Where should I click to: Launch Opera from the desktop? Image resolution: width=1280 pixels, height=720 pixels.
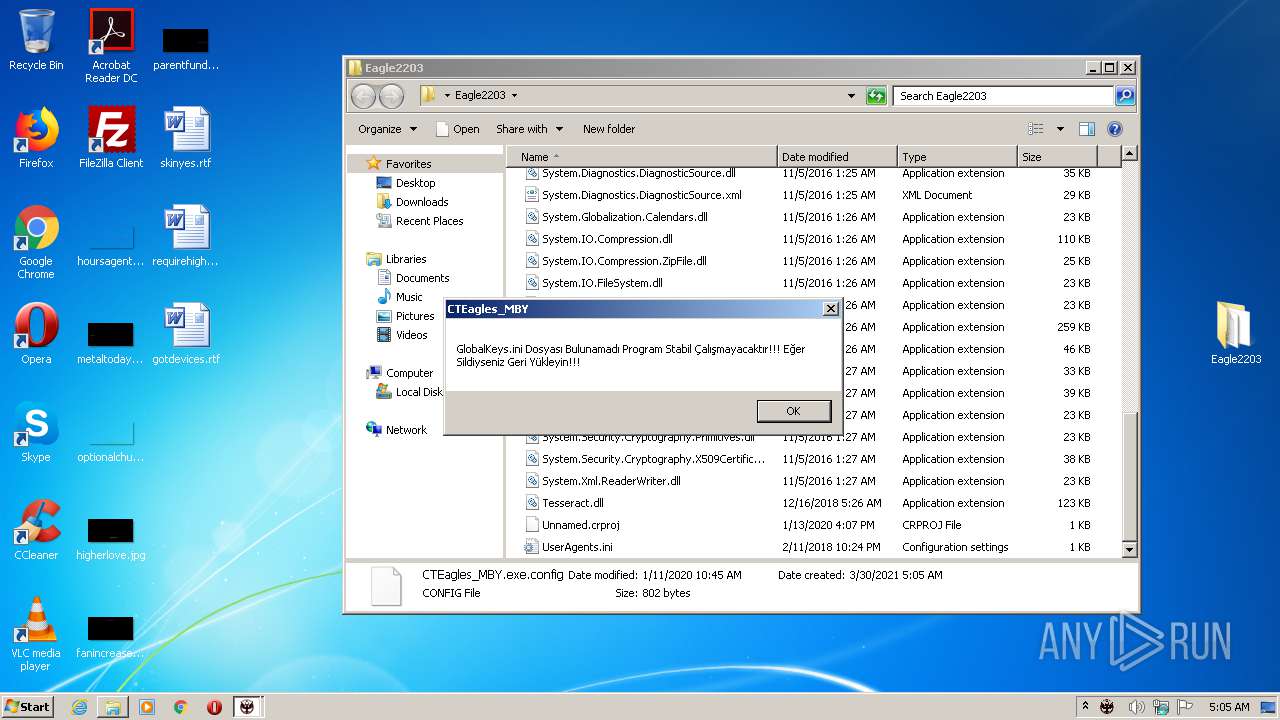point(36,334)
